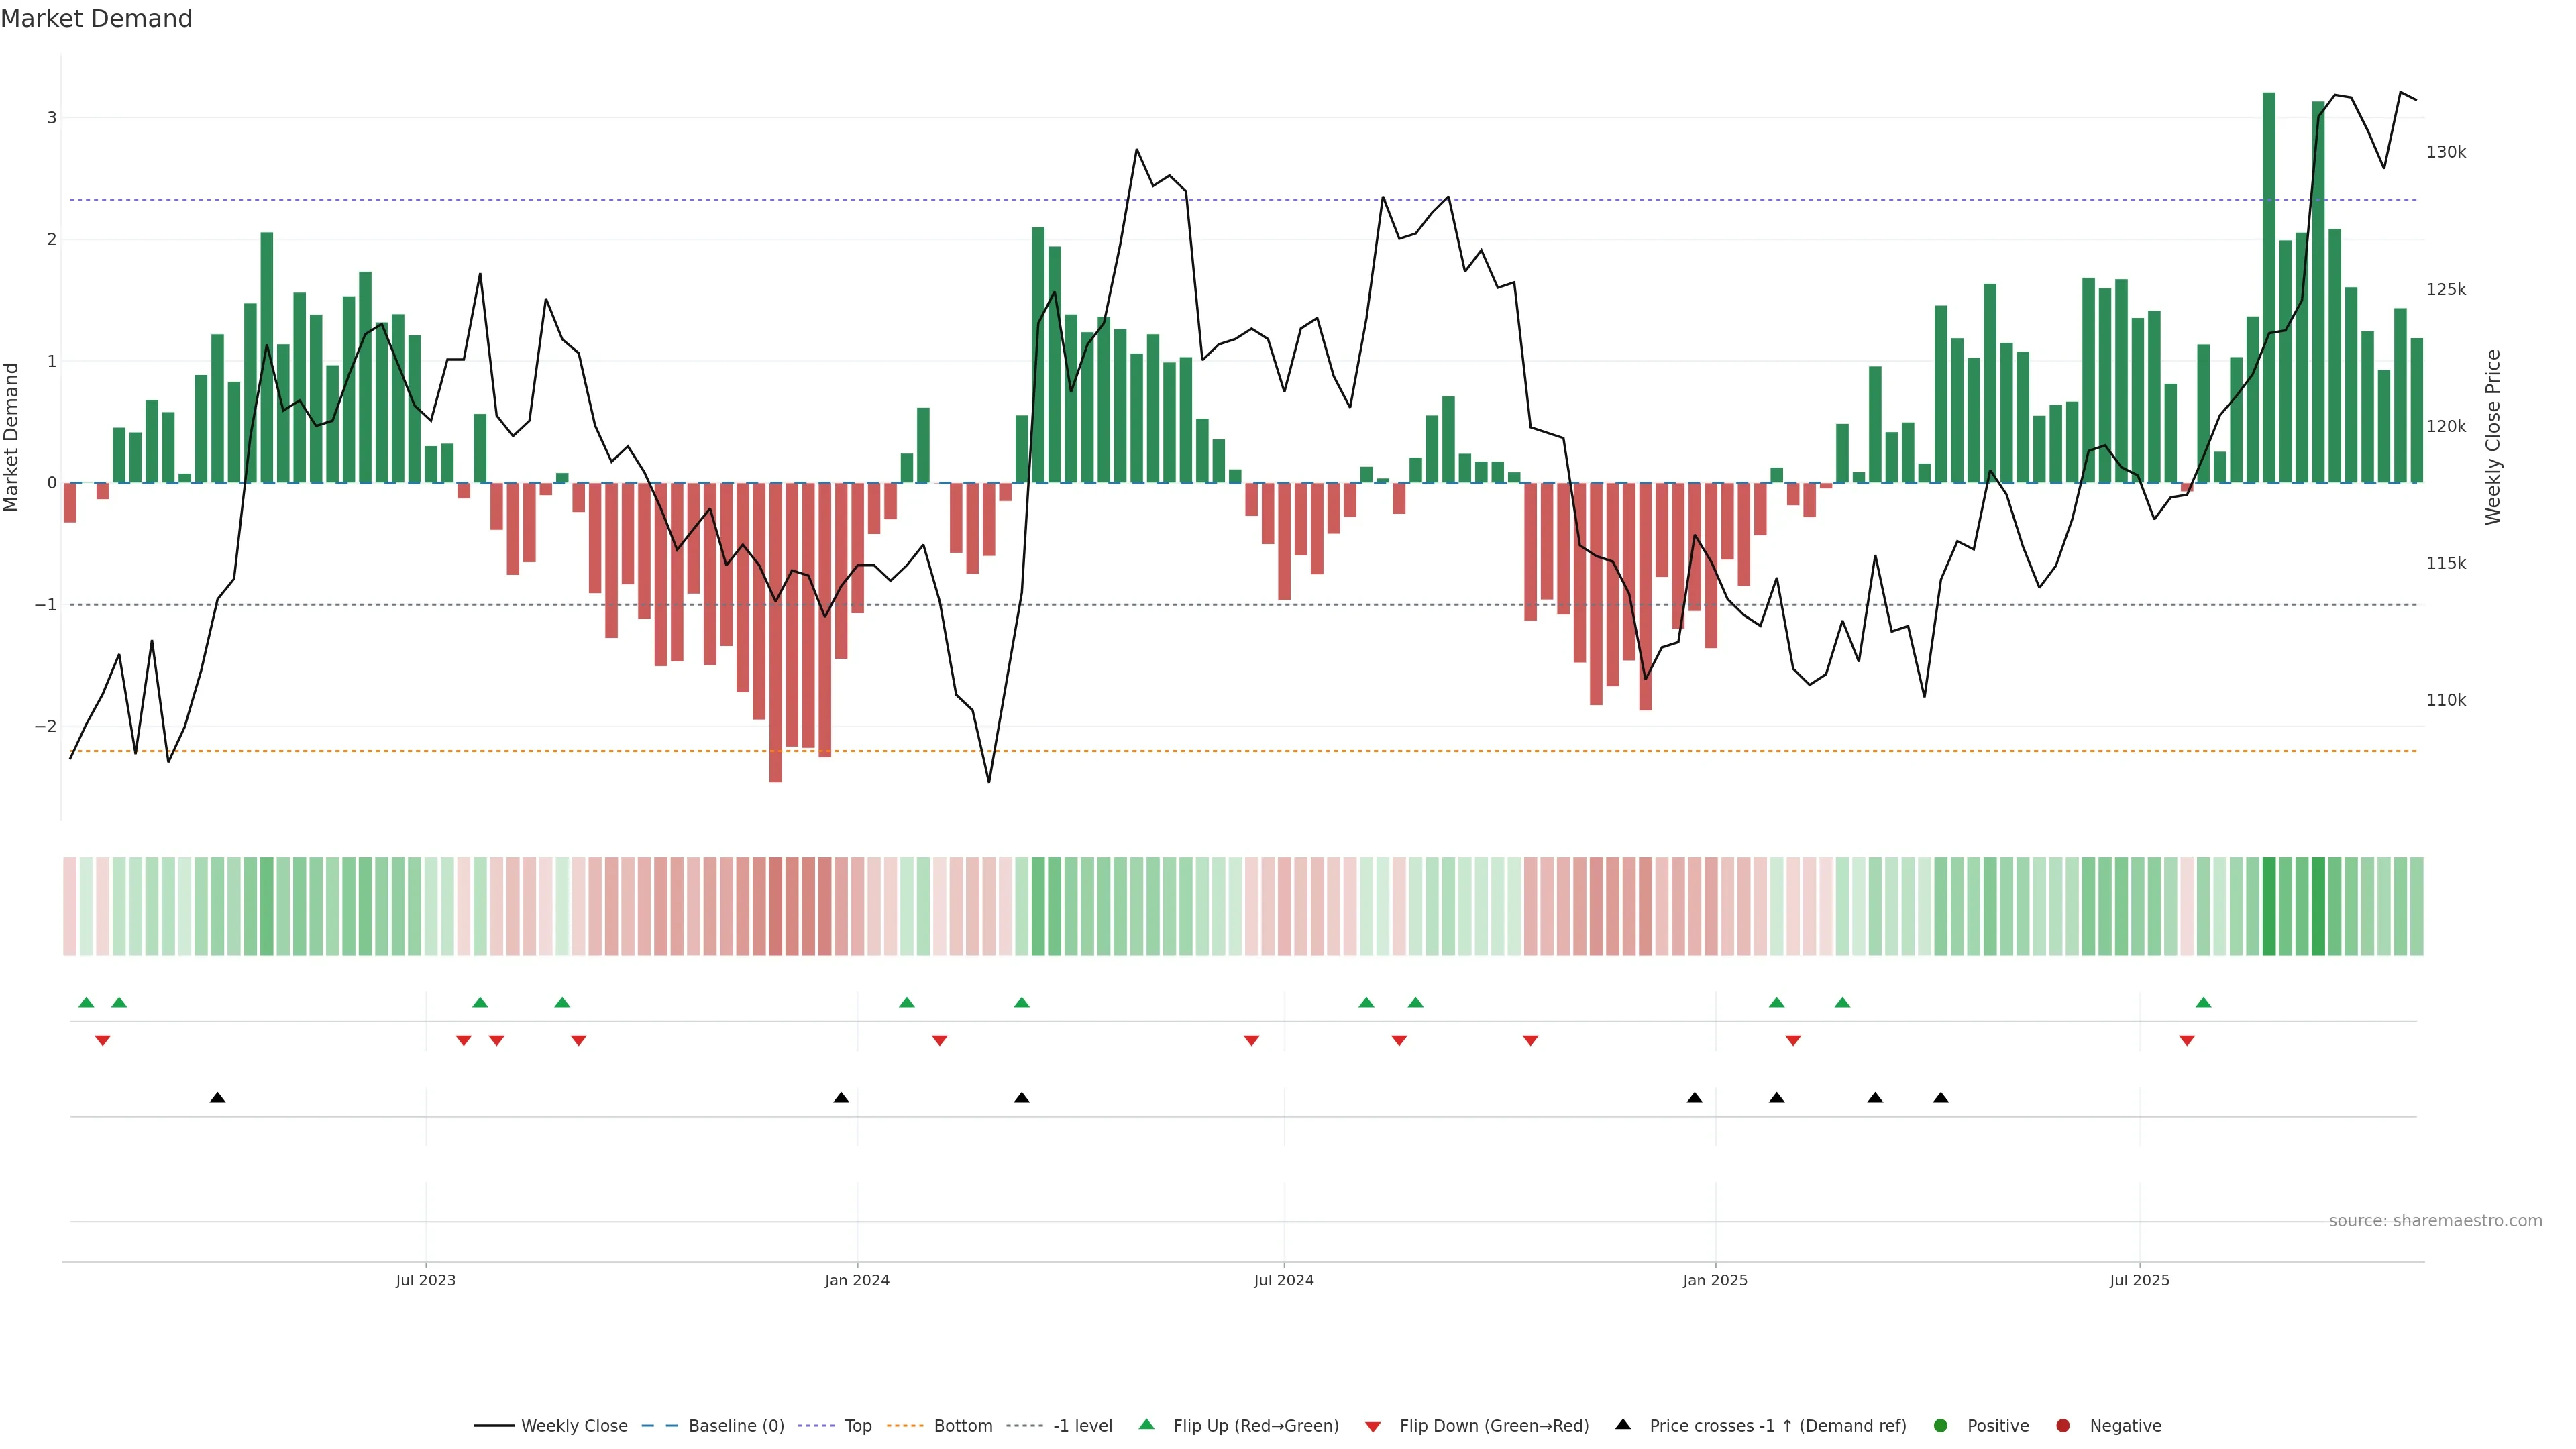
Task: Hide the -1 level series via legend
Action: click(x=1082, y=1425)
